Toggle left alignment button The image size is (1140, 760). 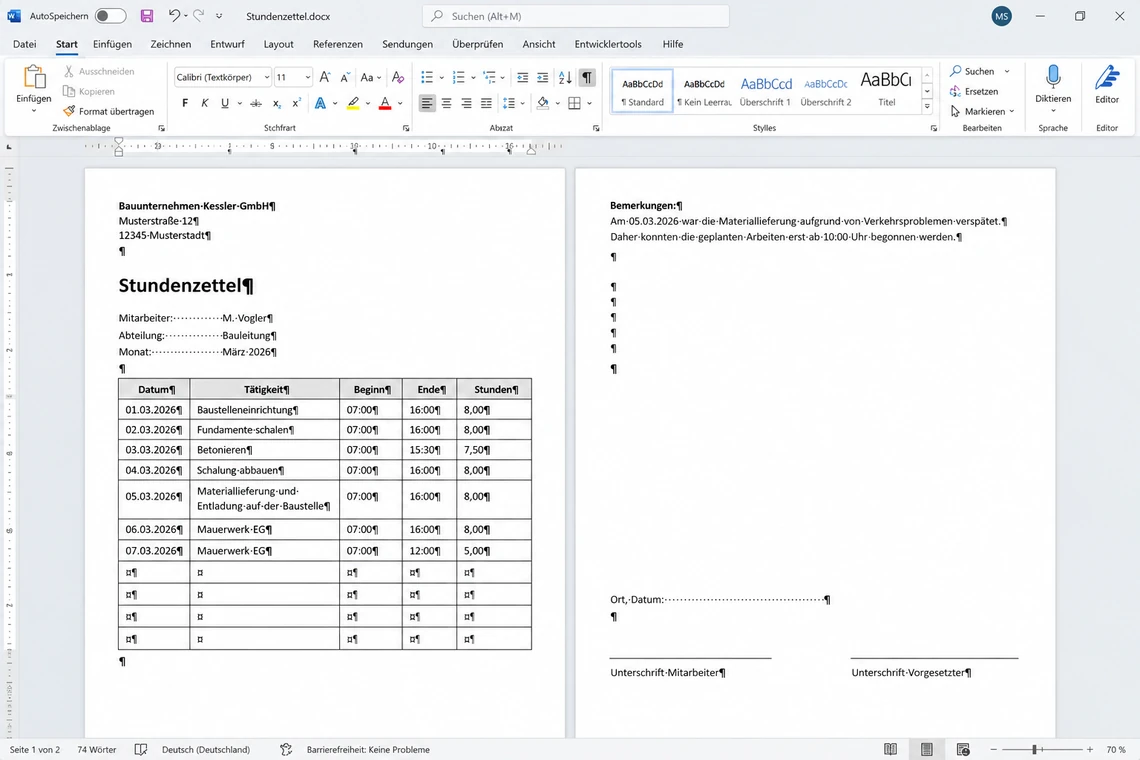pos(427,103)
